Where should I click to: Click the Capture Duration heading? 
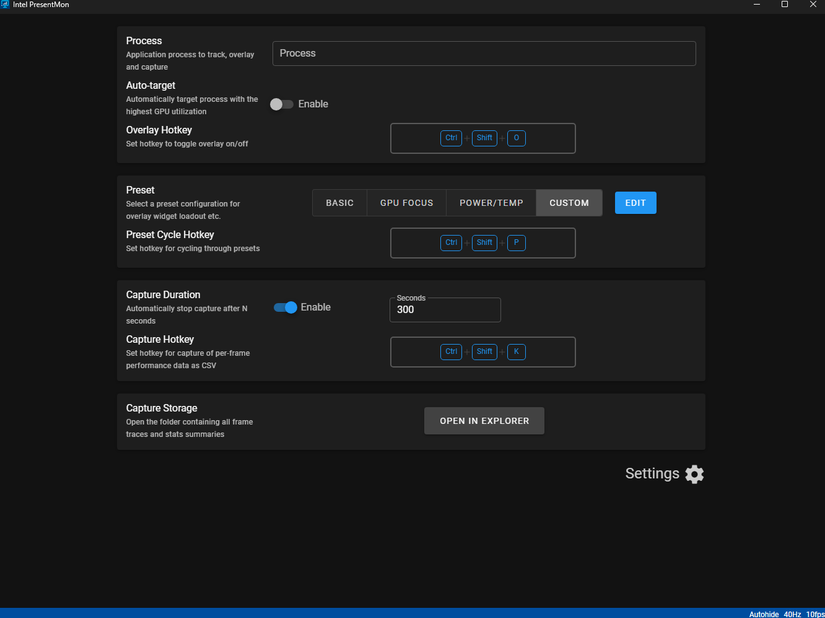(163, 295)
